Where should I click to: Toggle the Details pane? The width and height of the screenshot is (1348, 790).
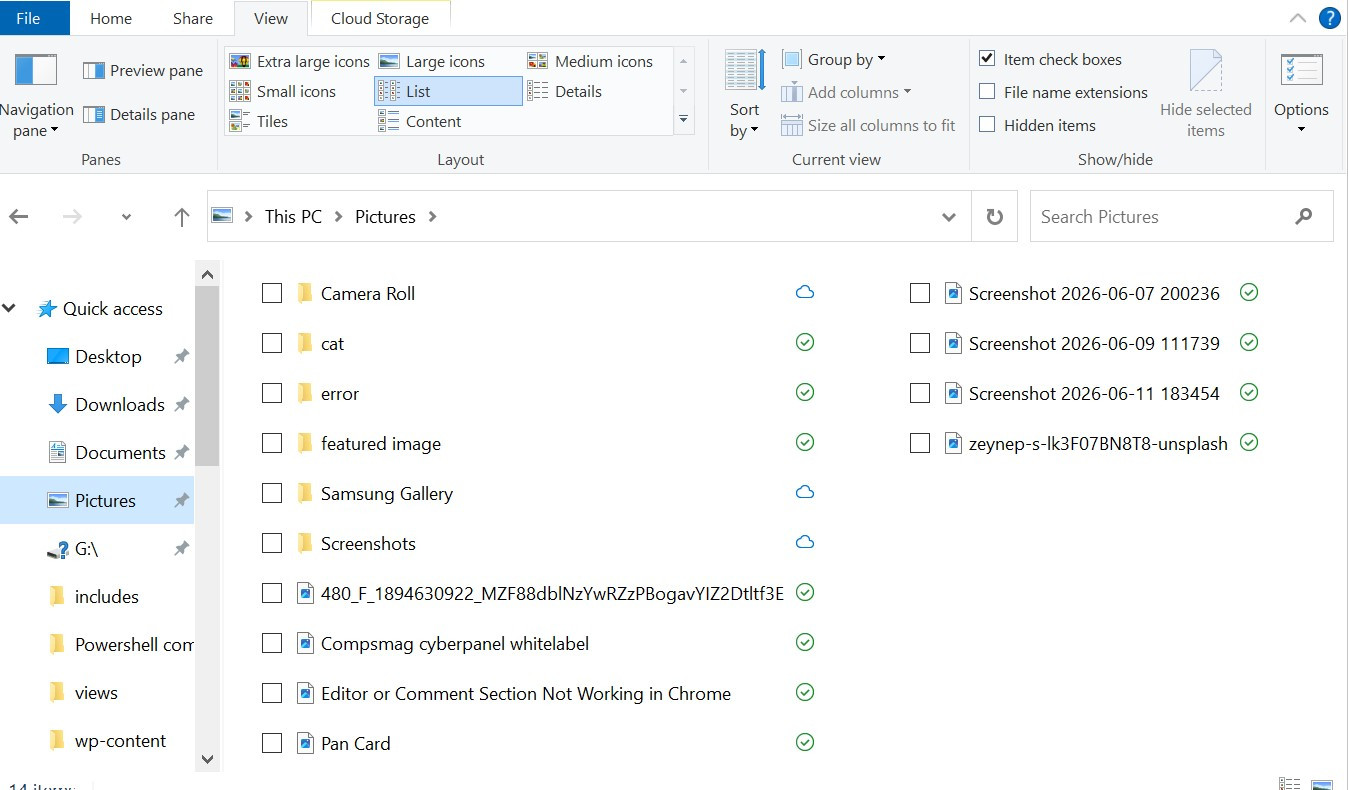tap(139, 114)
